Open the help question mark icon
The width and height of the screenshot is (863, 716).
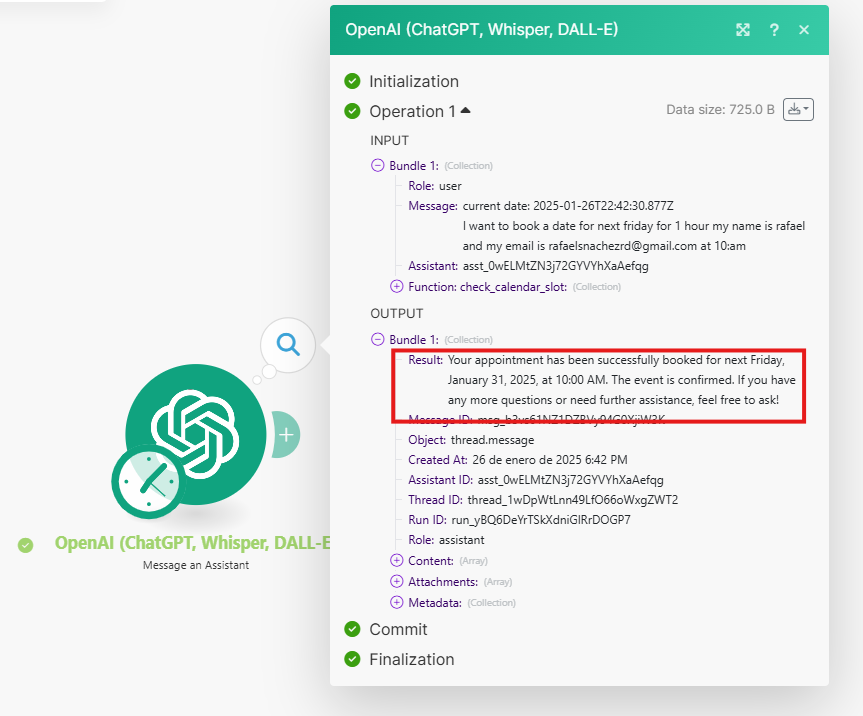774,30
